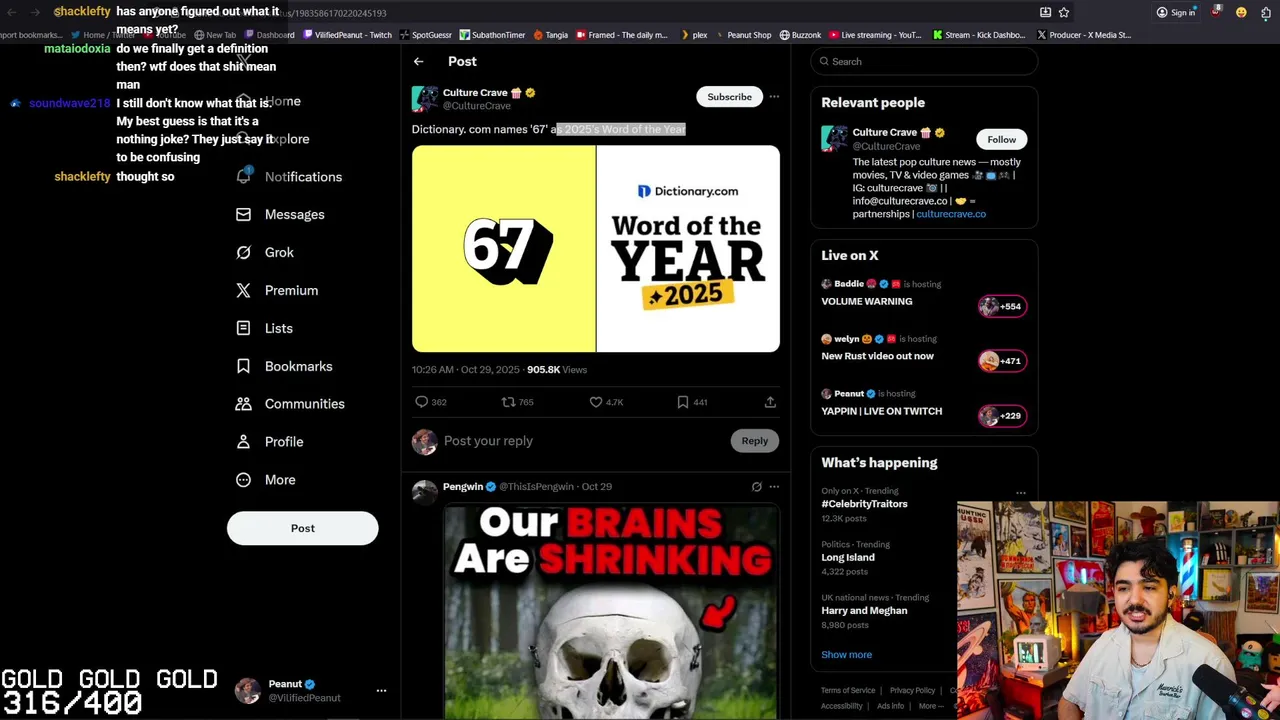
Task: Open the culturecrave.co link
Action: 951,214
